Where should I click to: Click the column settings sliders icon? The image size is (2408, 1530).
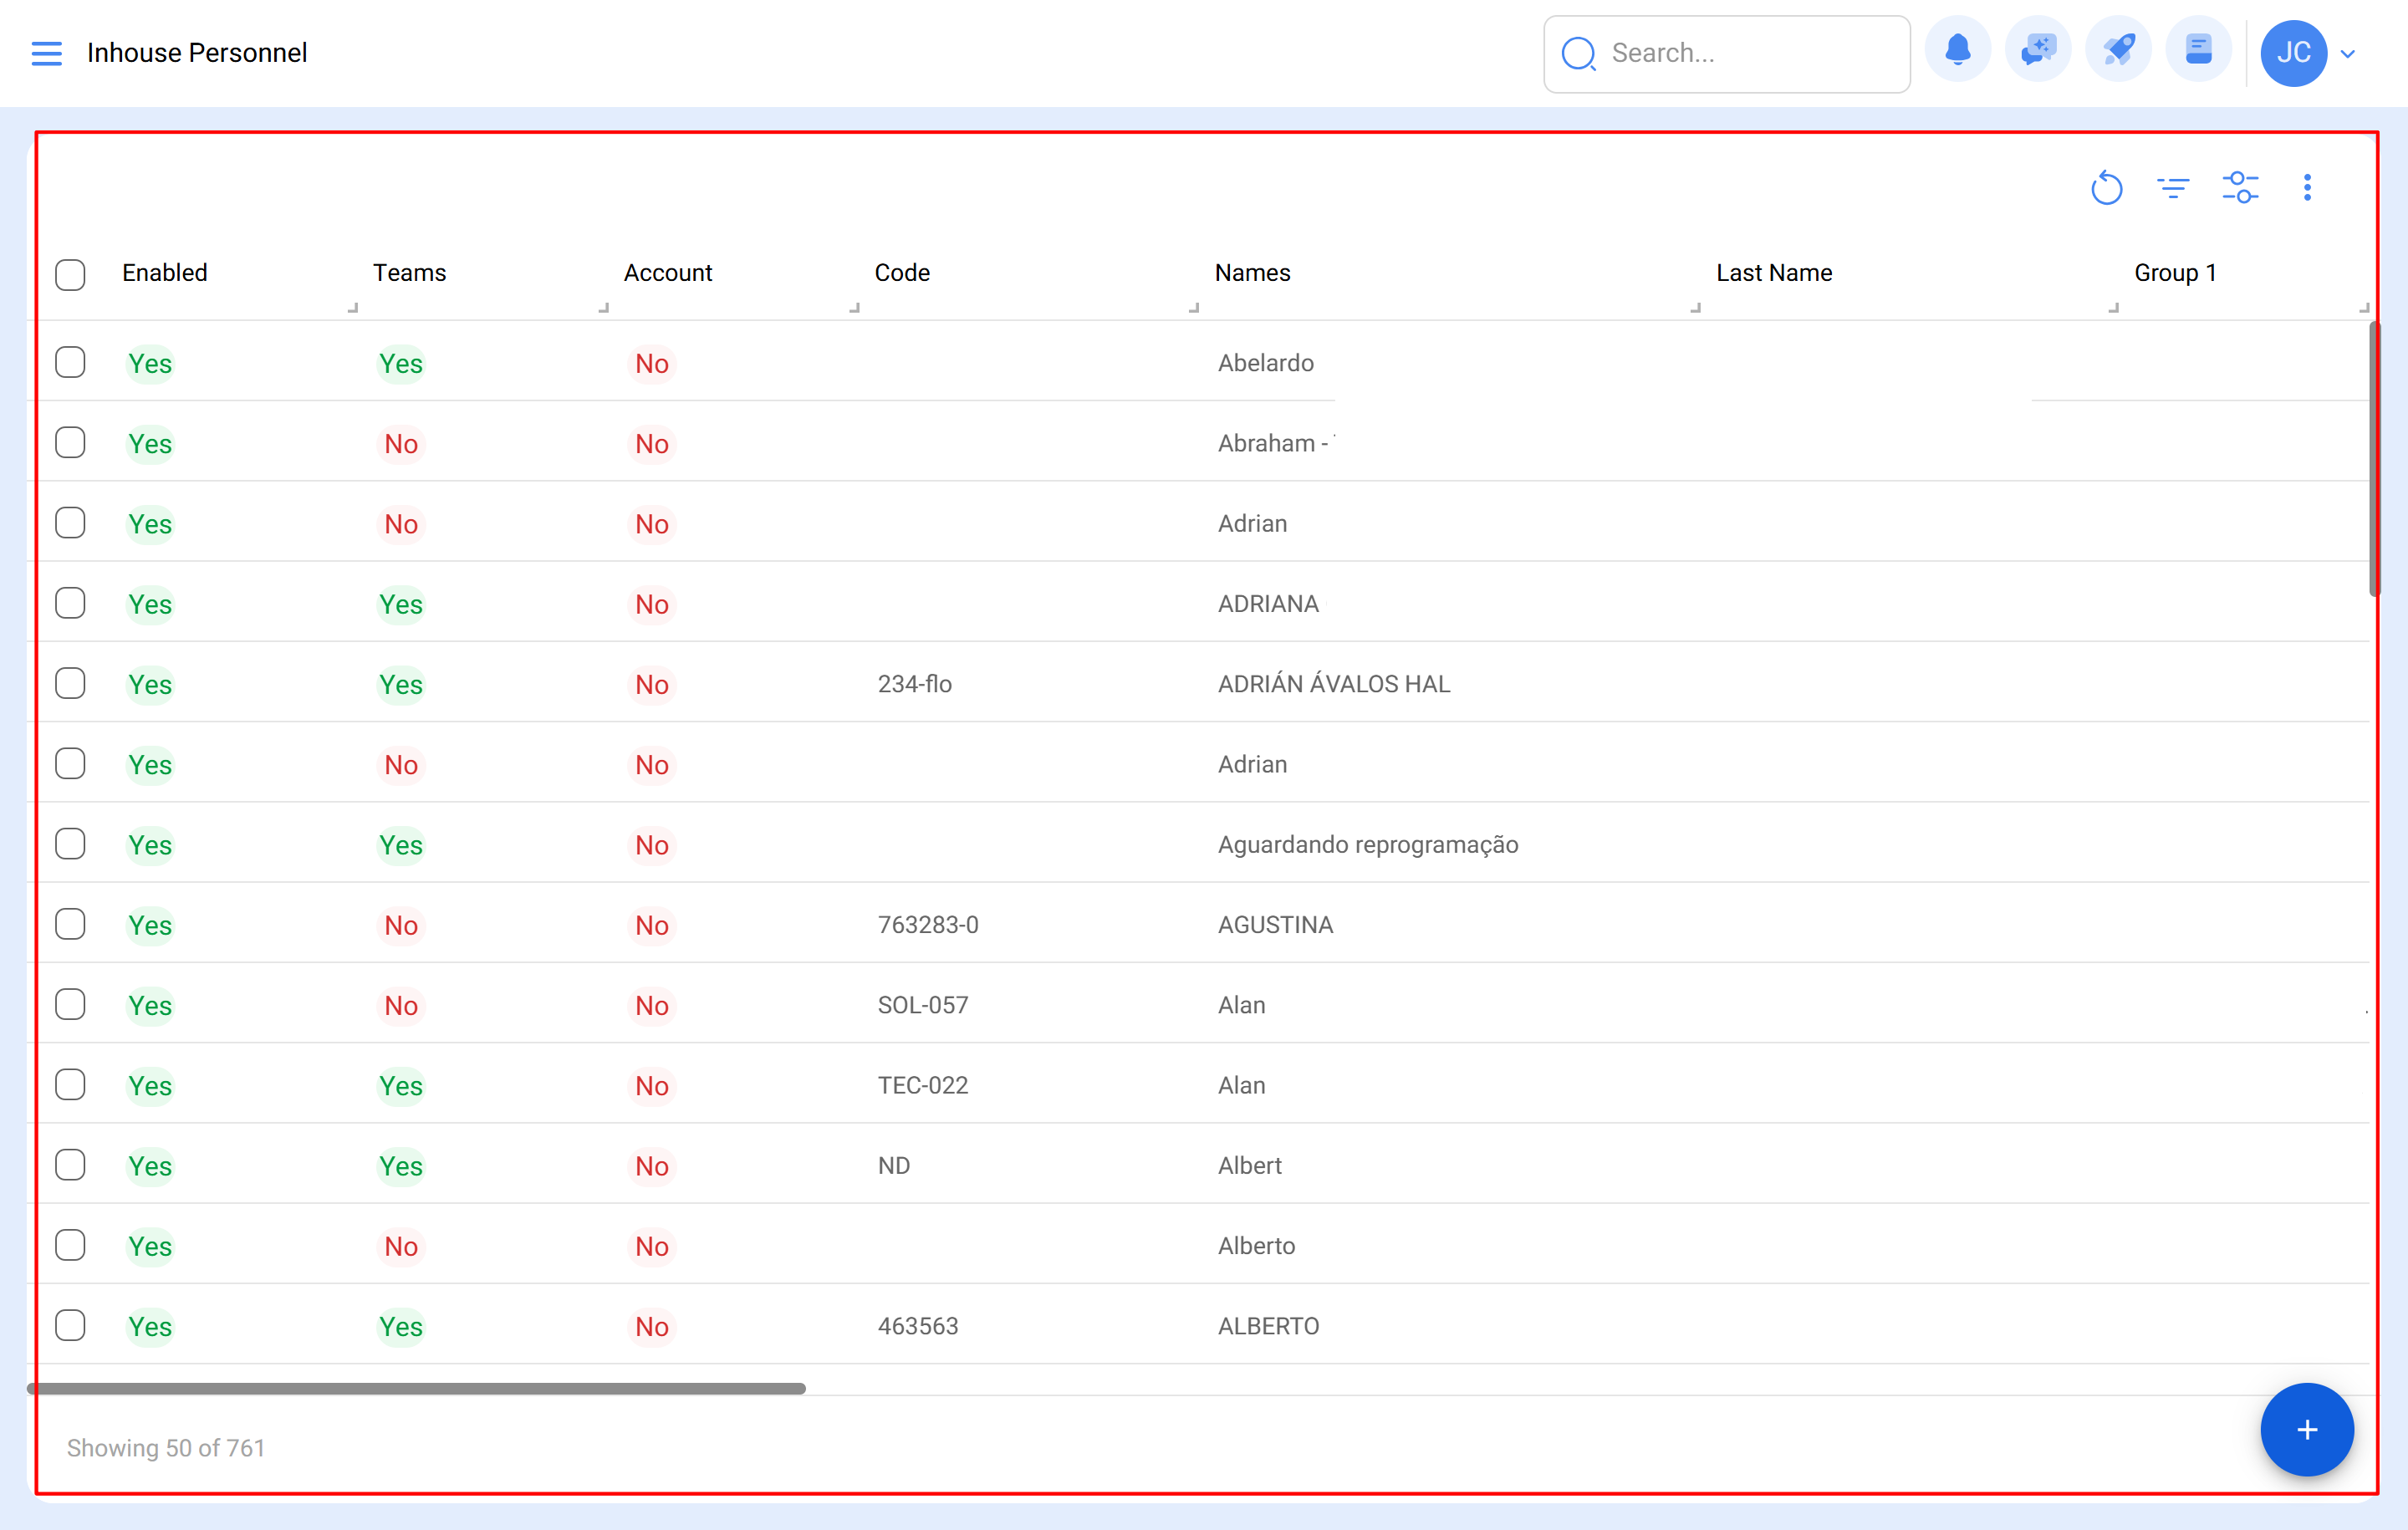pyautogui.click(x=2241, y=187)
